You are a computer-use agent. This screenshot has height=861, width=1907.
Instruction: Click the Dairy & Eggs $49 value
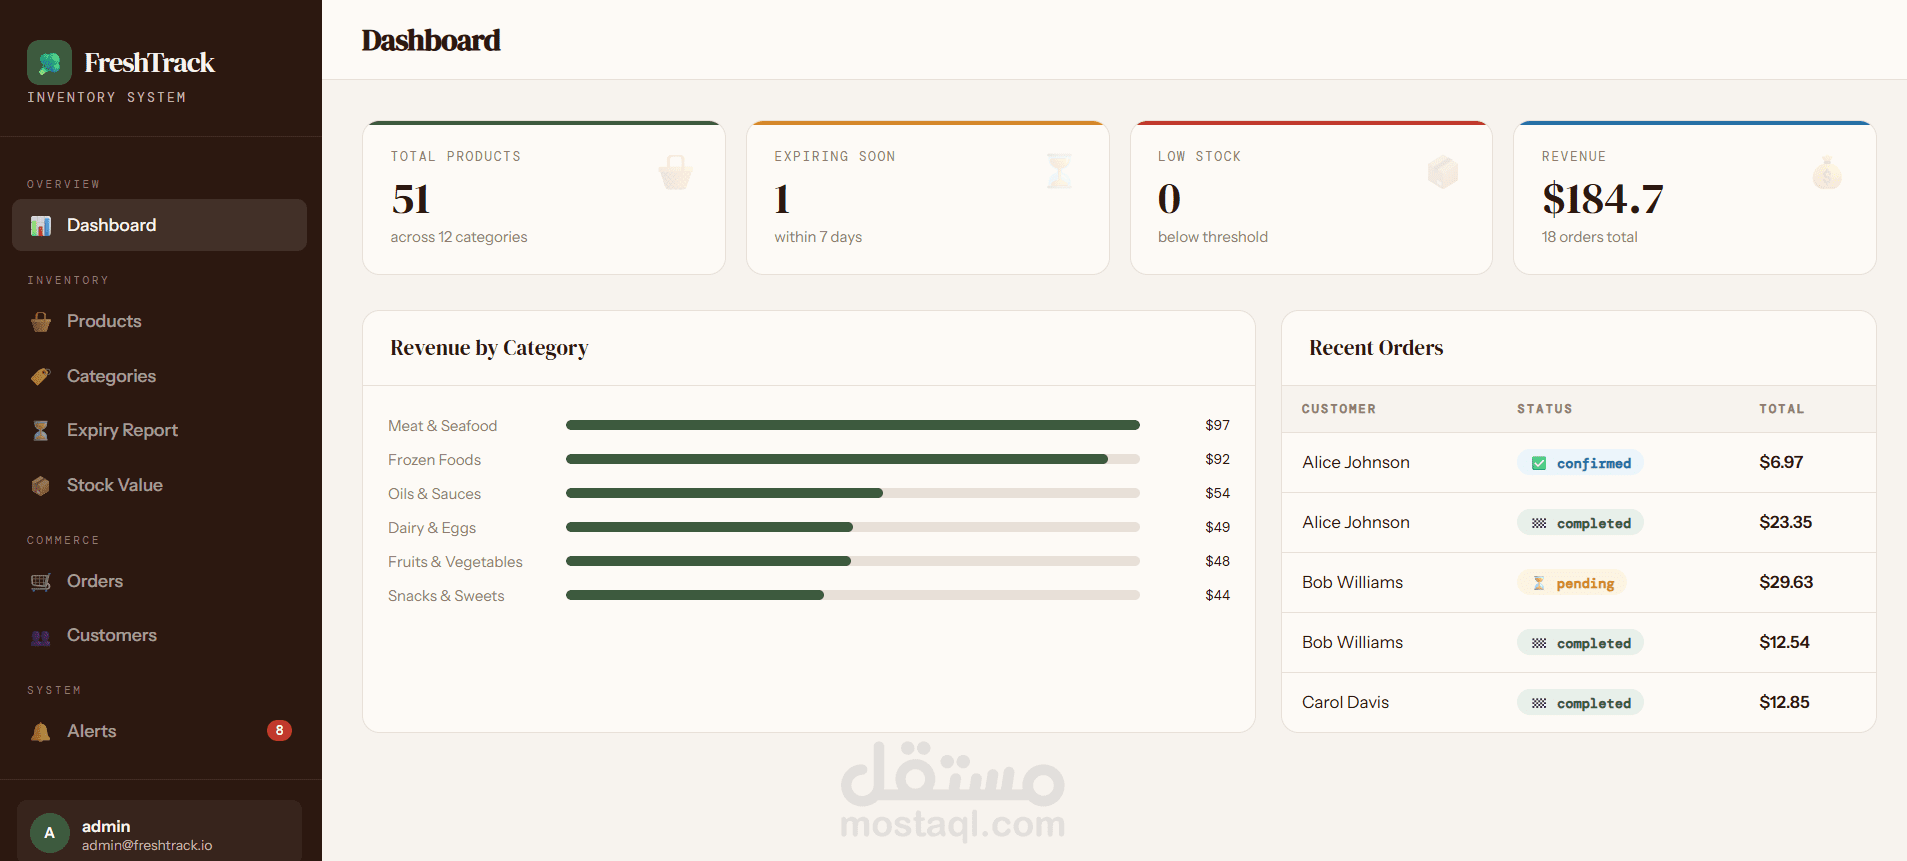click(x=1218, y=527)
